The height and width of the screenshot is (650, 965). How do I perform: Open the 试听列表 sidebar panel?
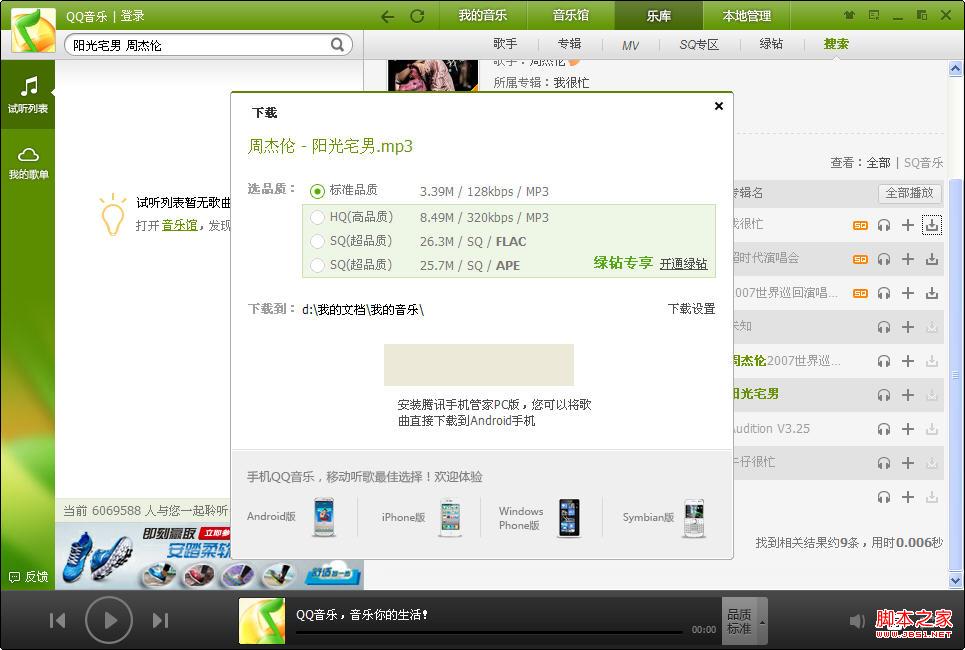tap(28, 94)
